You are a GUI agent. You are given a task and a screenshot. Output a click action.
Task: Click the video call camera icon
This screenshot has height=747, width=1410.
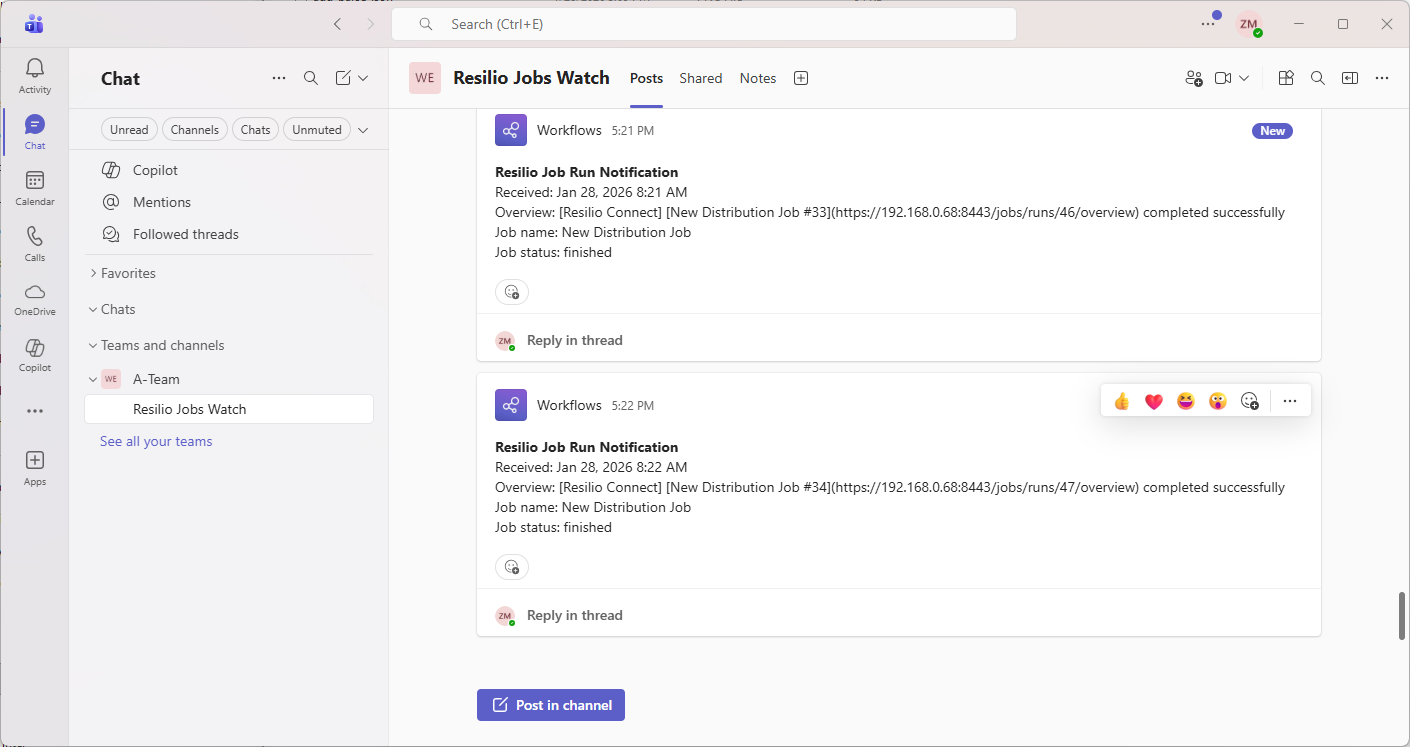[x=1223, y=78]
